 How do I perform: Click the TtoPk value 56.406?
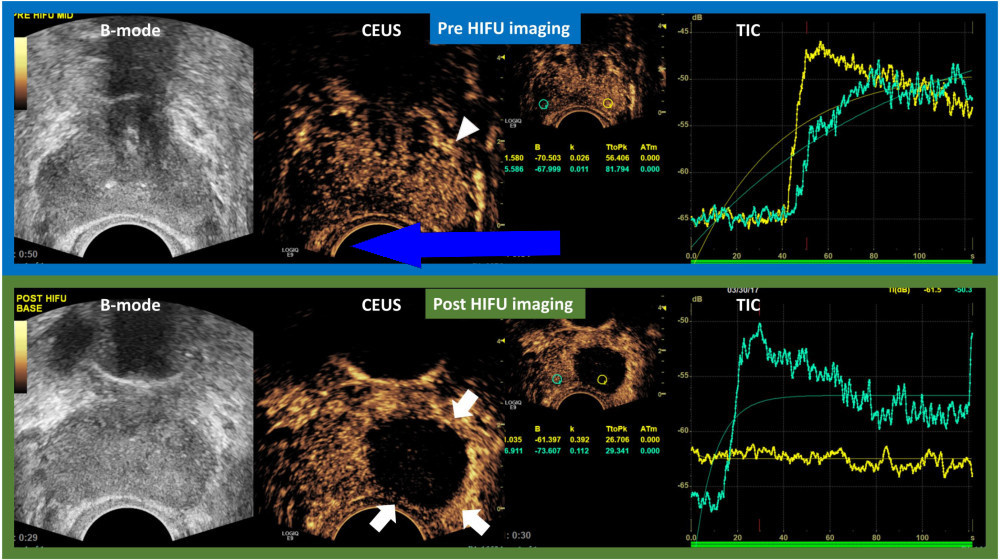coord(617,158)
